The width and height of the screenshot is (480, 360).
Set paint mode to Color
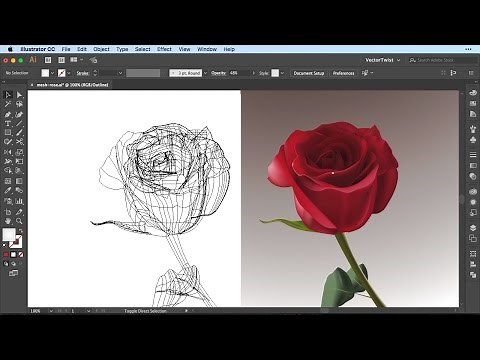pos(6,255)
